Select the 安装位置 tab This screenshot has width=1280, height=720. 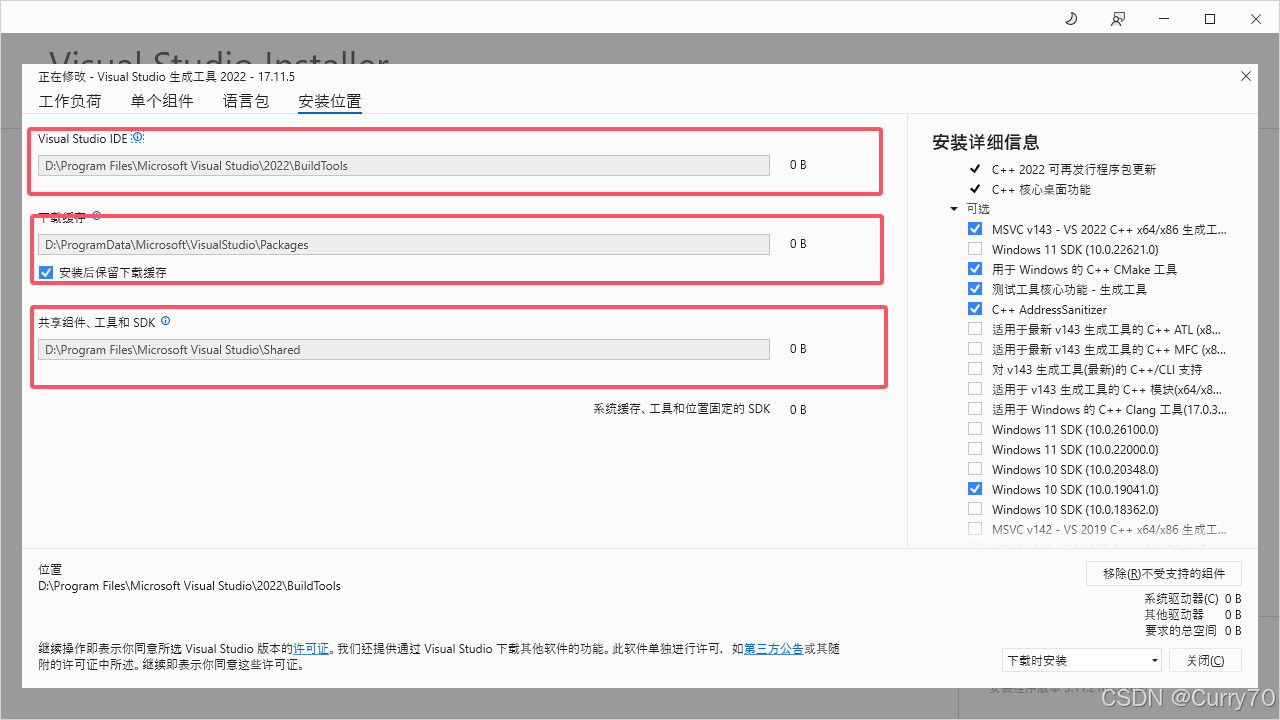pos(330,101)
